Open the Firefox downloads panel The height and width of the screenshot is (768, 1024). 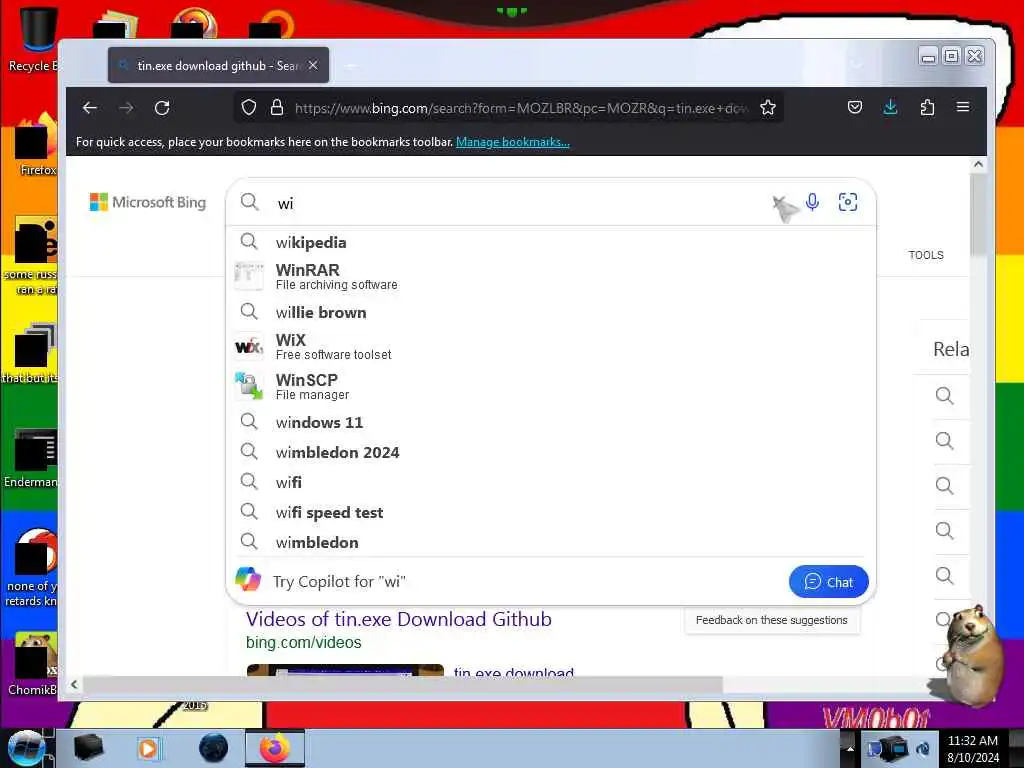[x=890, y=108]
